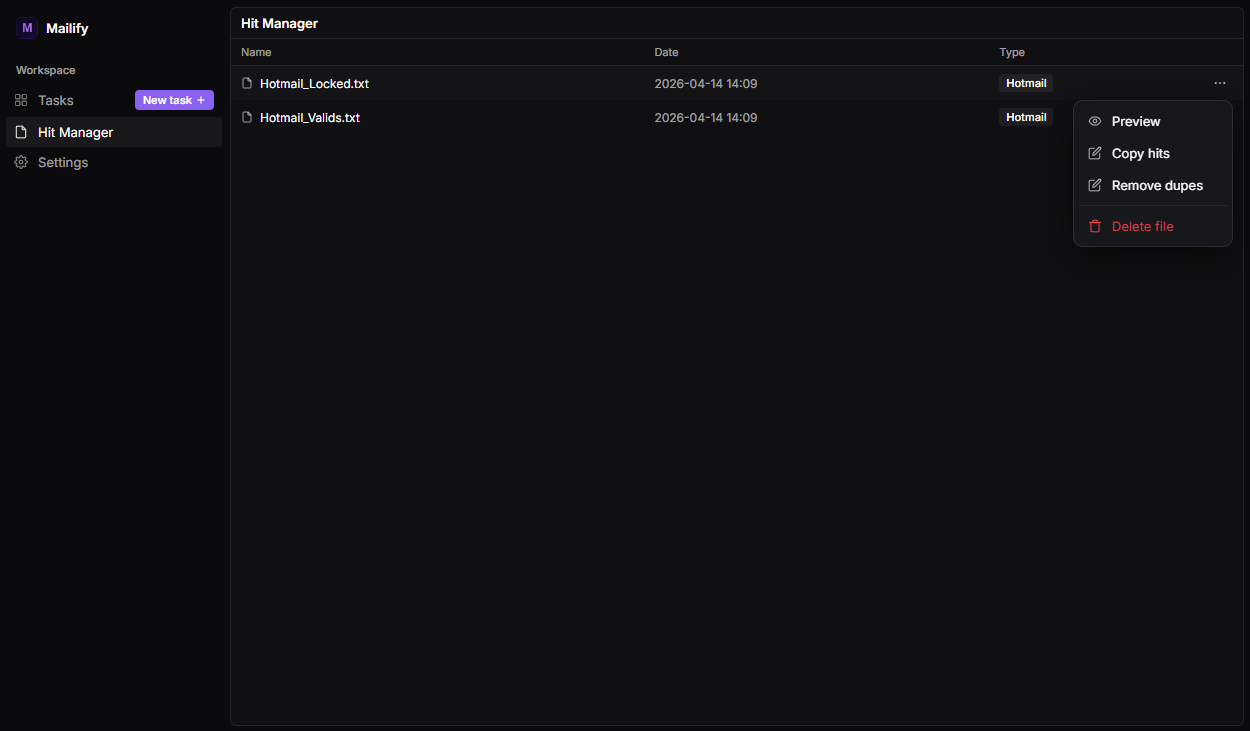Viewport: 1250px width, 731px height.
Task: Sort by the Date column header
Action: pos(666,52)
